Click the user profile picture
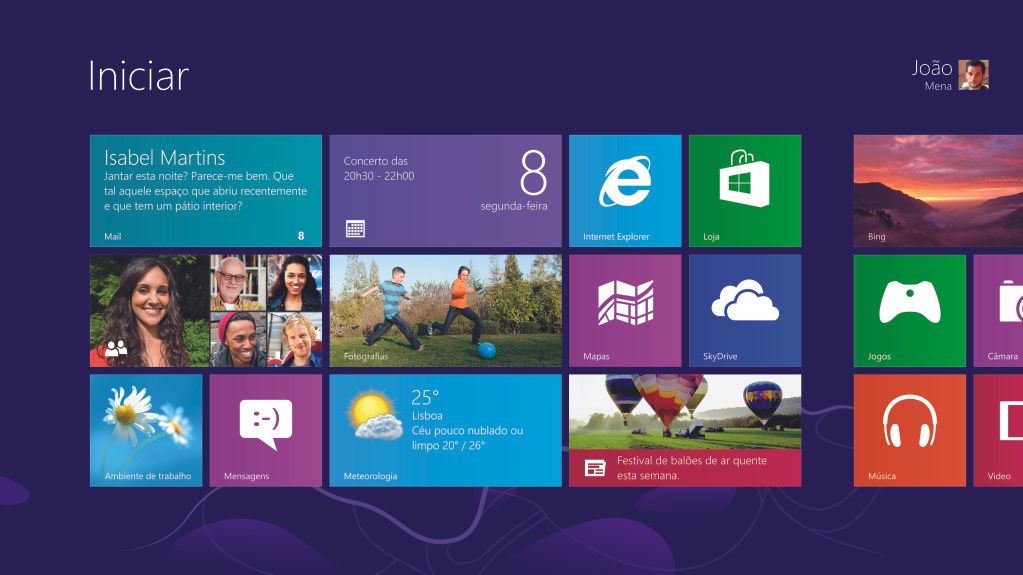1023x575 pixels. coord(973,75)
